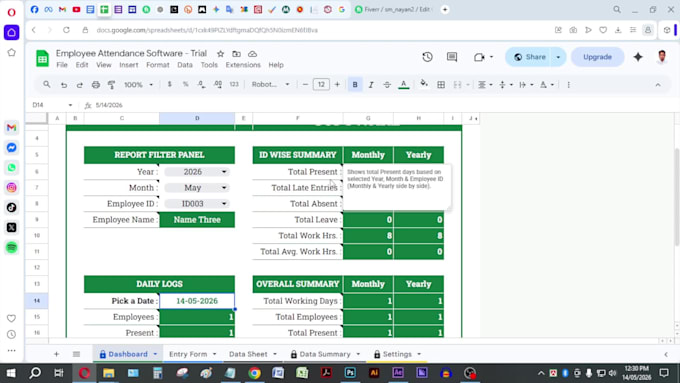This screenshot has width=680, height=383.
Task: Open the borders tool
Action: point(441,85)
